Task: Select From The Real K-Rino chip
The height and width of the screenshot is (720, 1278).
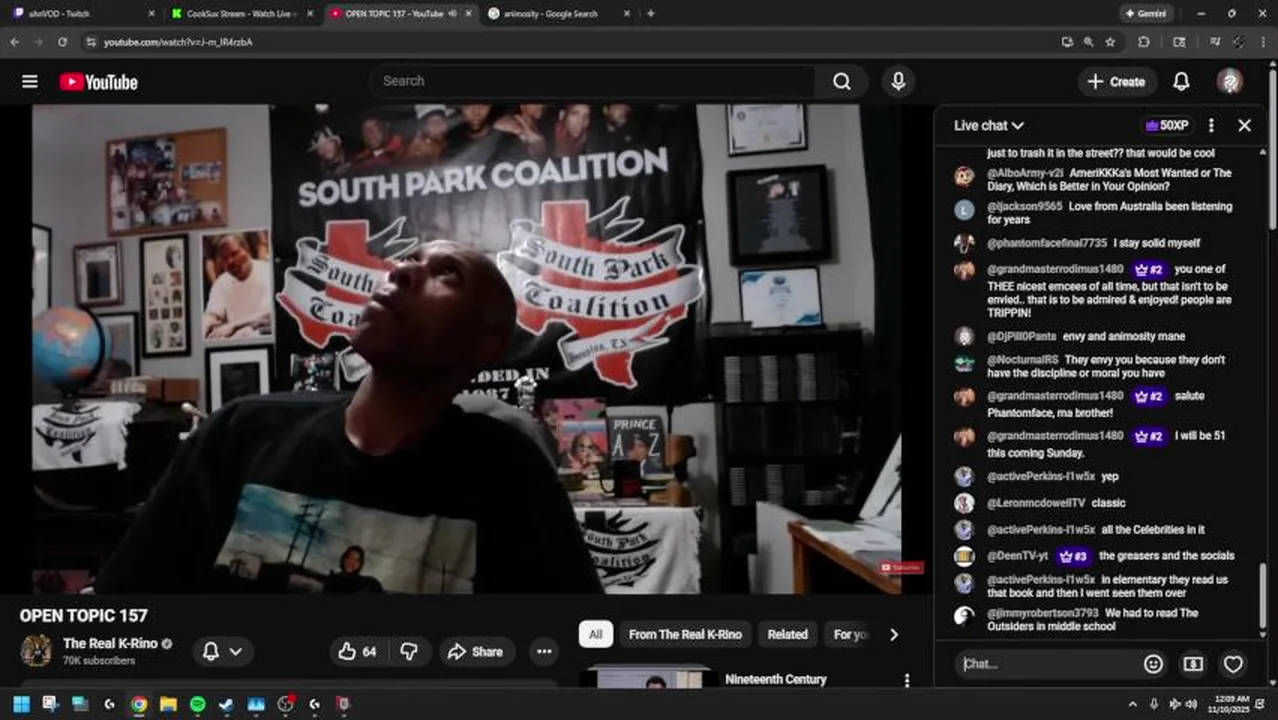Action: pyautogui.click(x=685, y=634)
